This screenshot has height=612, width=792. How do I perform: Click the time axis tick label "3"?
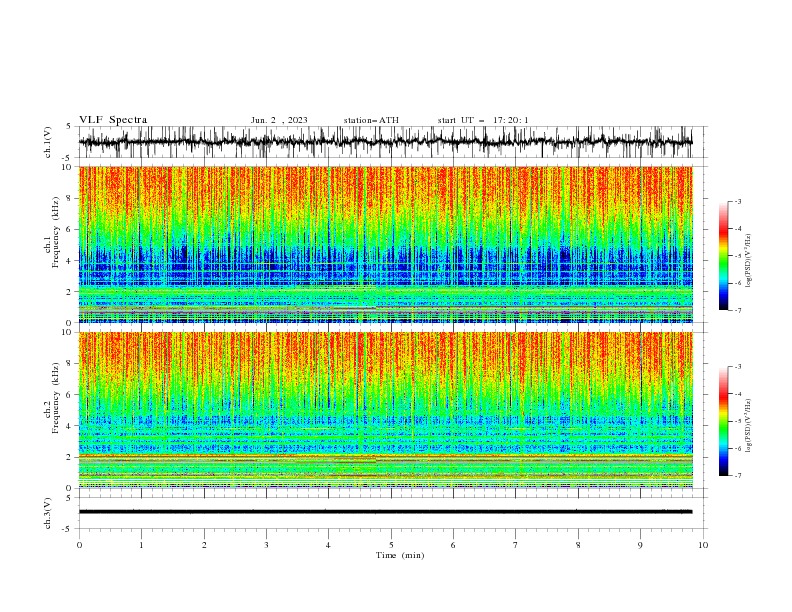coord(266,545)
